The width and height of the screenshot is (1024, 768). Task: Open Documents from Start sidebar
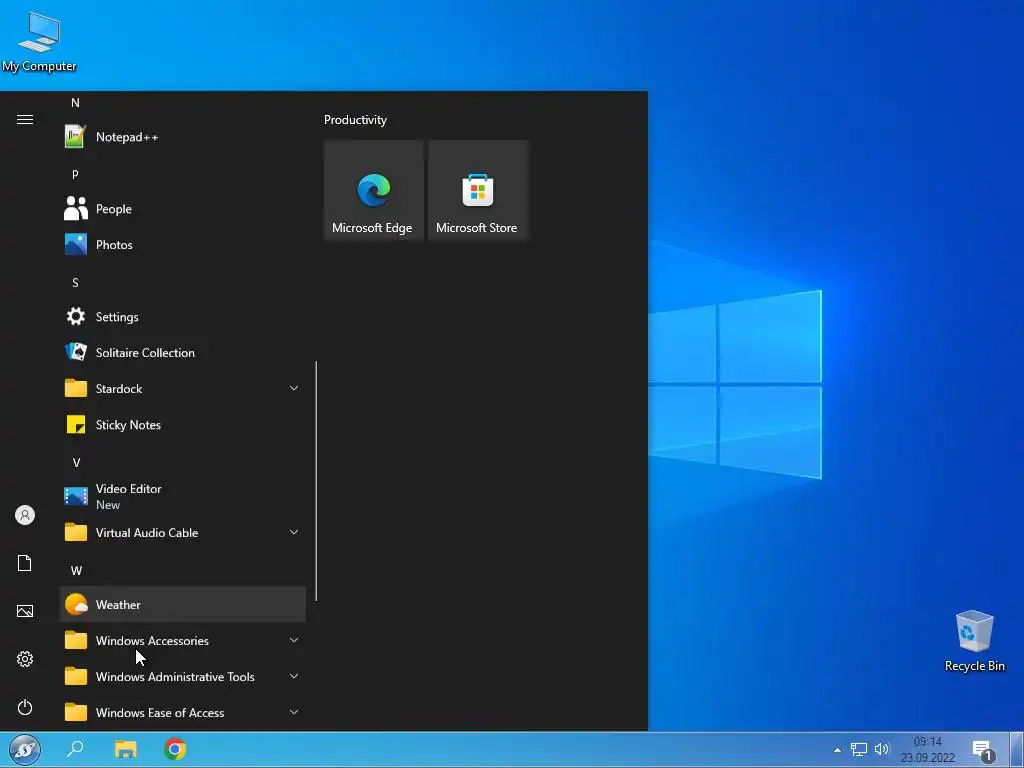tap(25, 563)
